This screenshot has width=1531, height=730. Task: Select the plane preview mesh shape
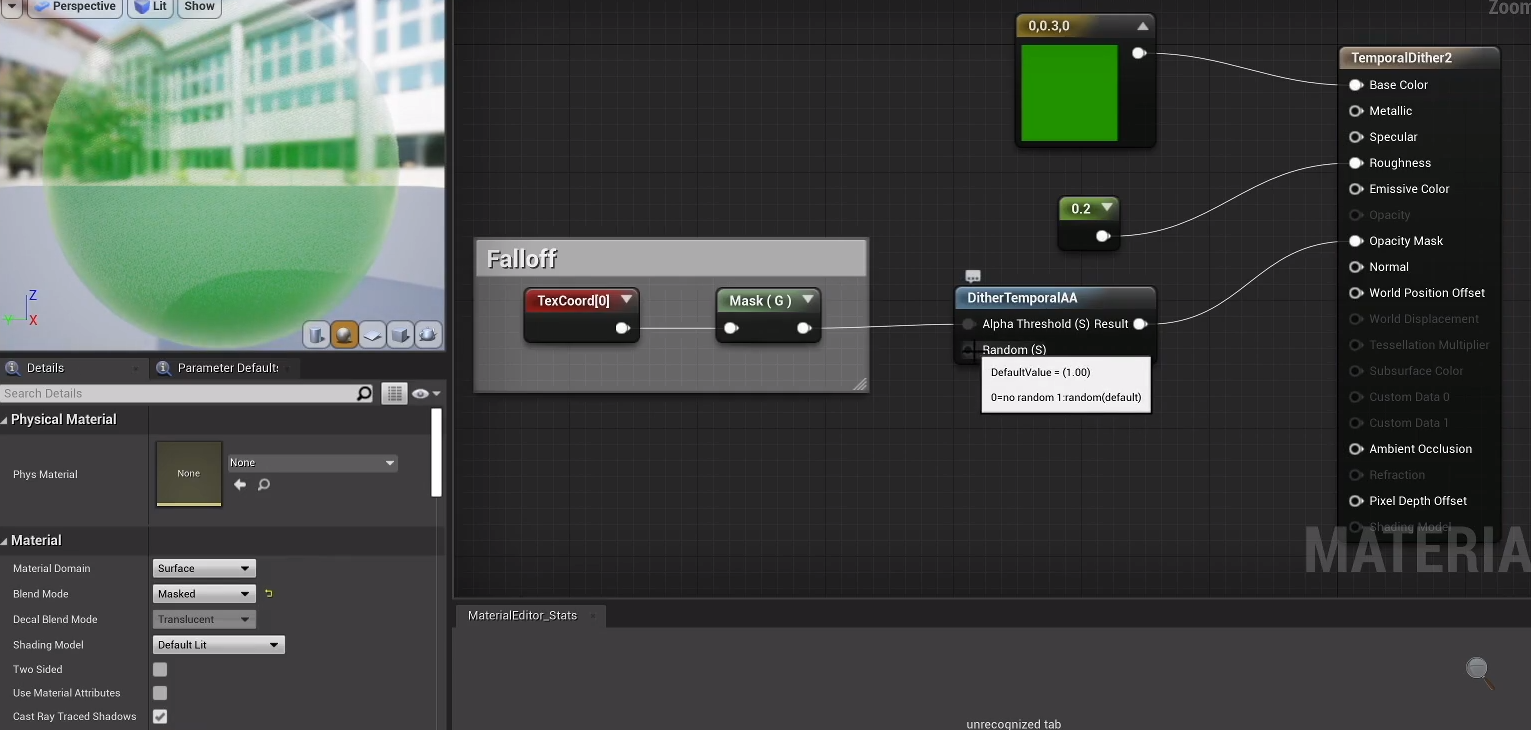coord(372,335)
